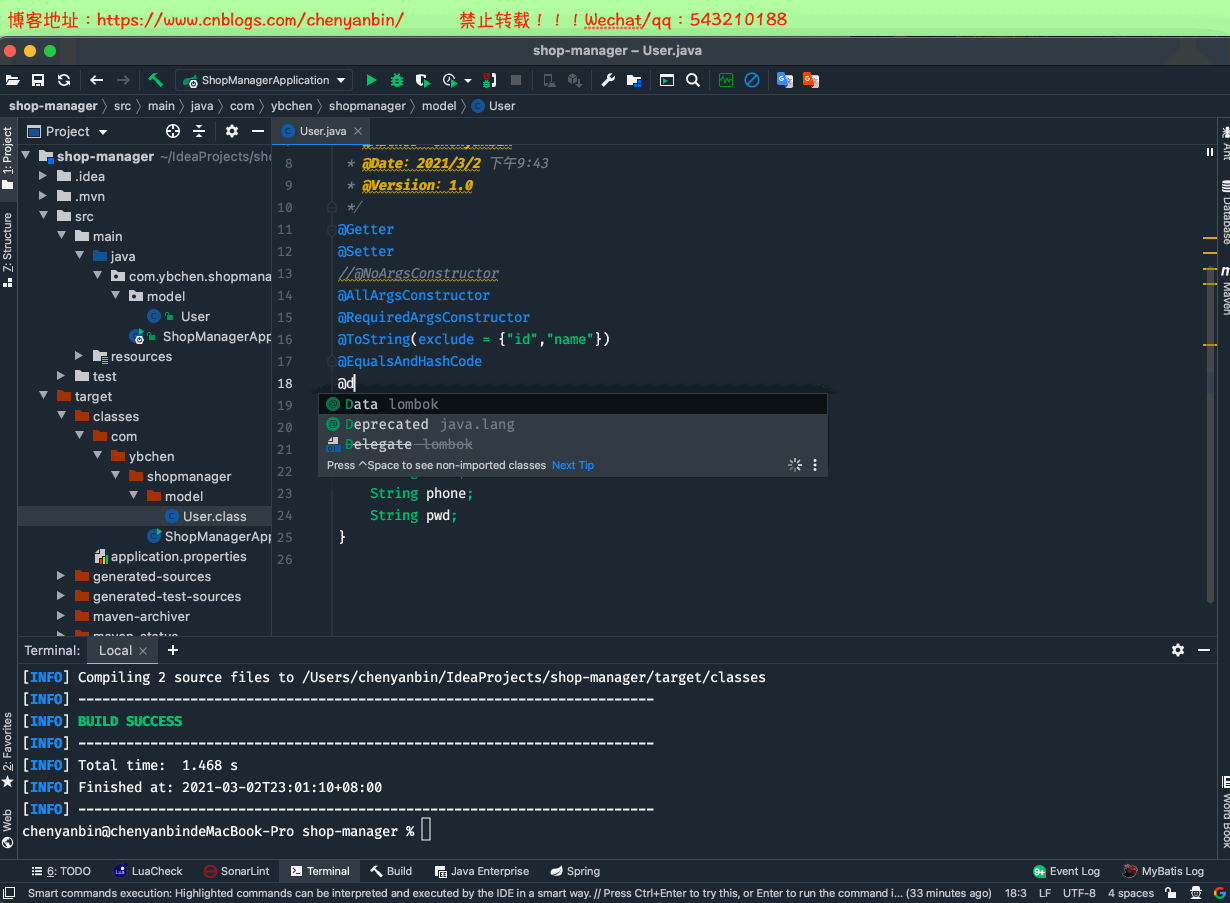Screen dimensions: 1230x903
Task: Reload all from disk with the sync icon
Action: click(62, 80)
